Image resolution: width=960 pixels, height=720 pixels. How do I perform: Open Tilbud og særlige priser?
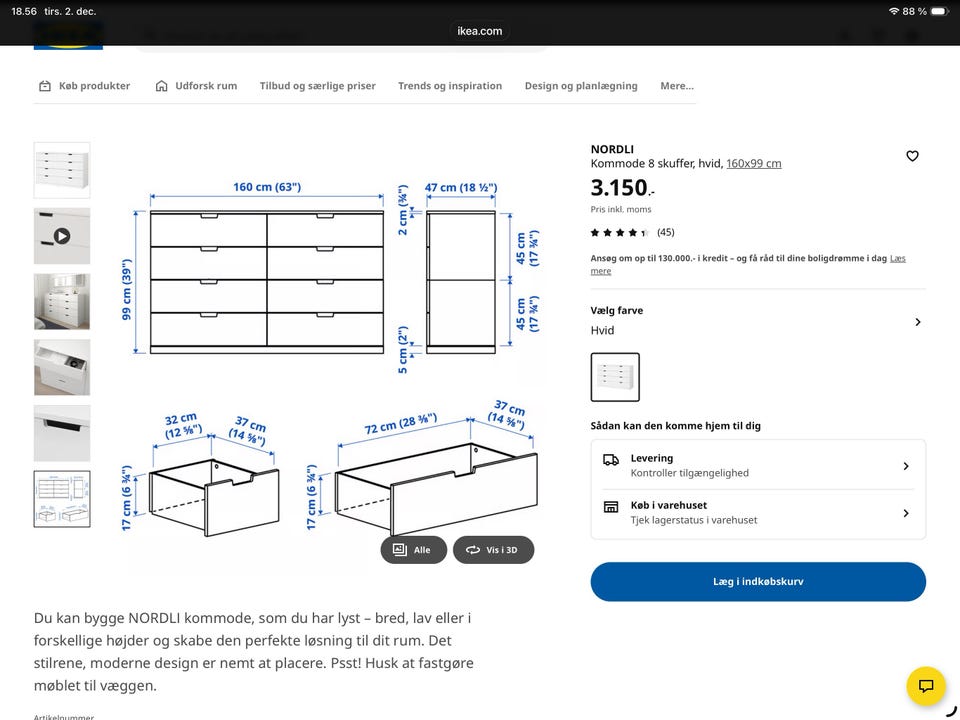pos(318,86)
